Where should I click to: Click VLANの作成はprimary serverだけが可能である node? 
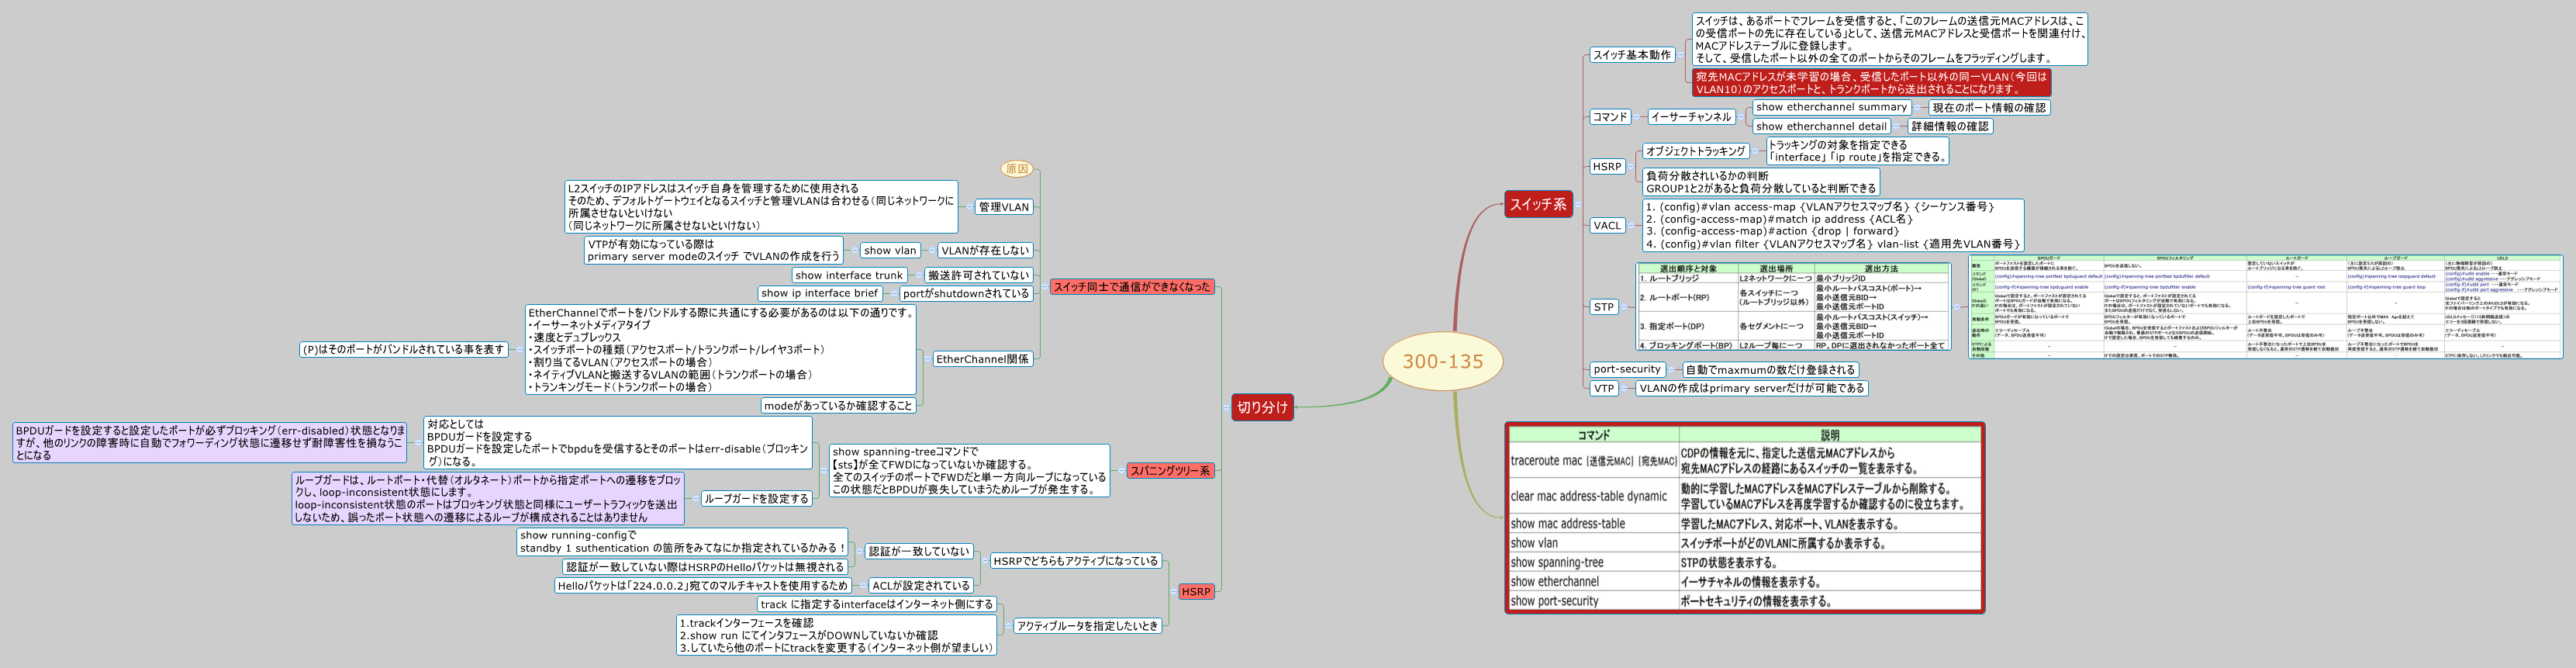(x=1752, y=388)
